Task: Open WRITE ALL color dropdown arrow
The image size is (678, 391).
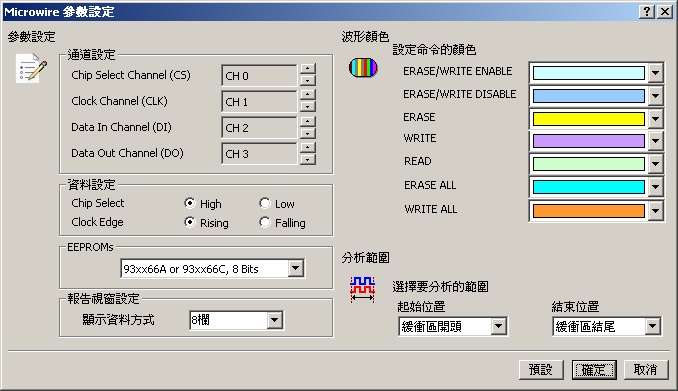Action: tap(656, 211)
